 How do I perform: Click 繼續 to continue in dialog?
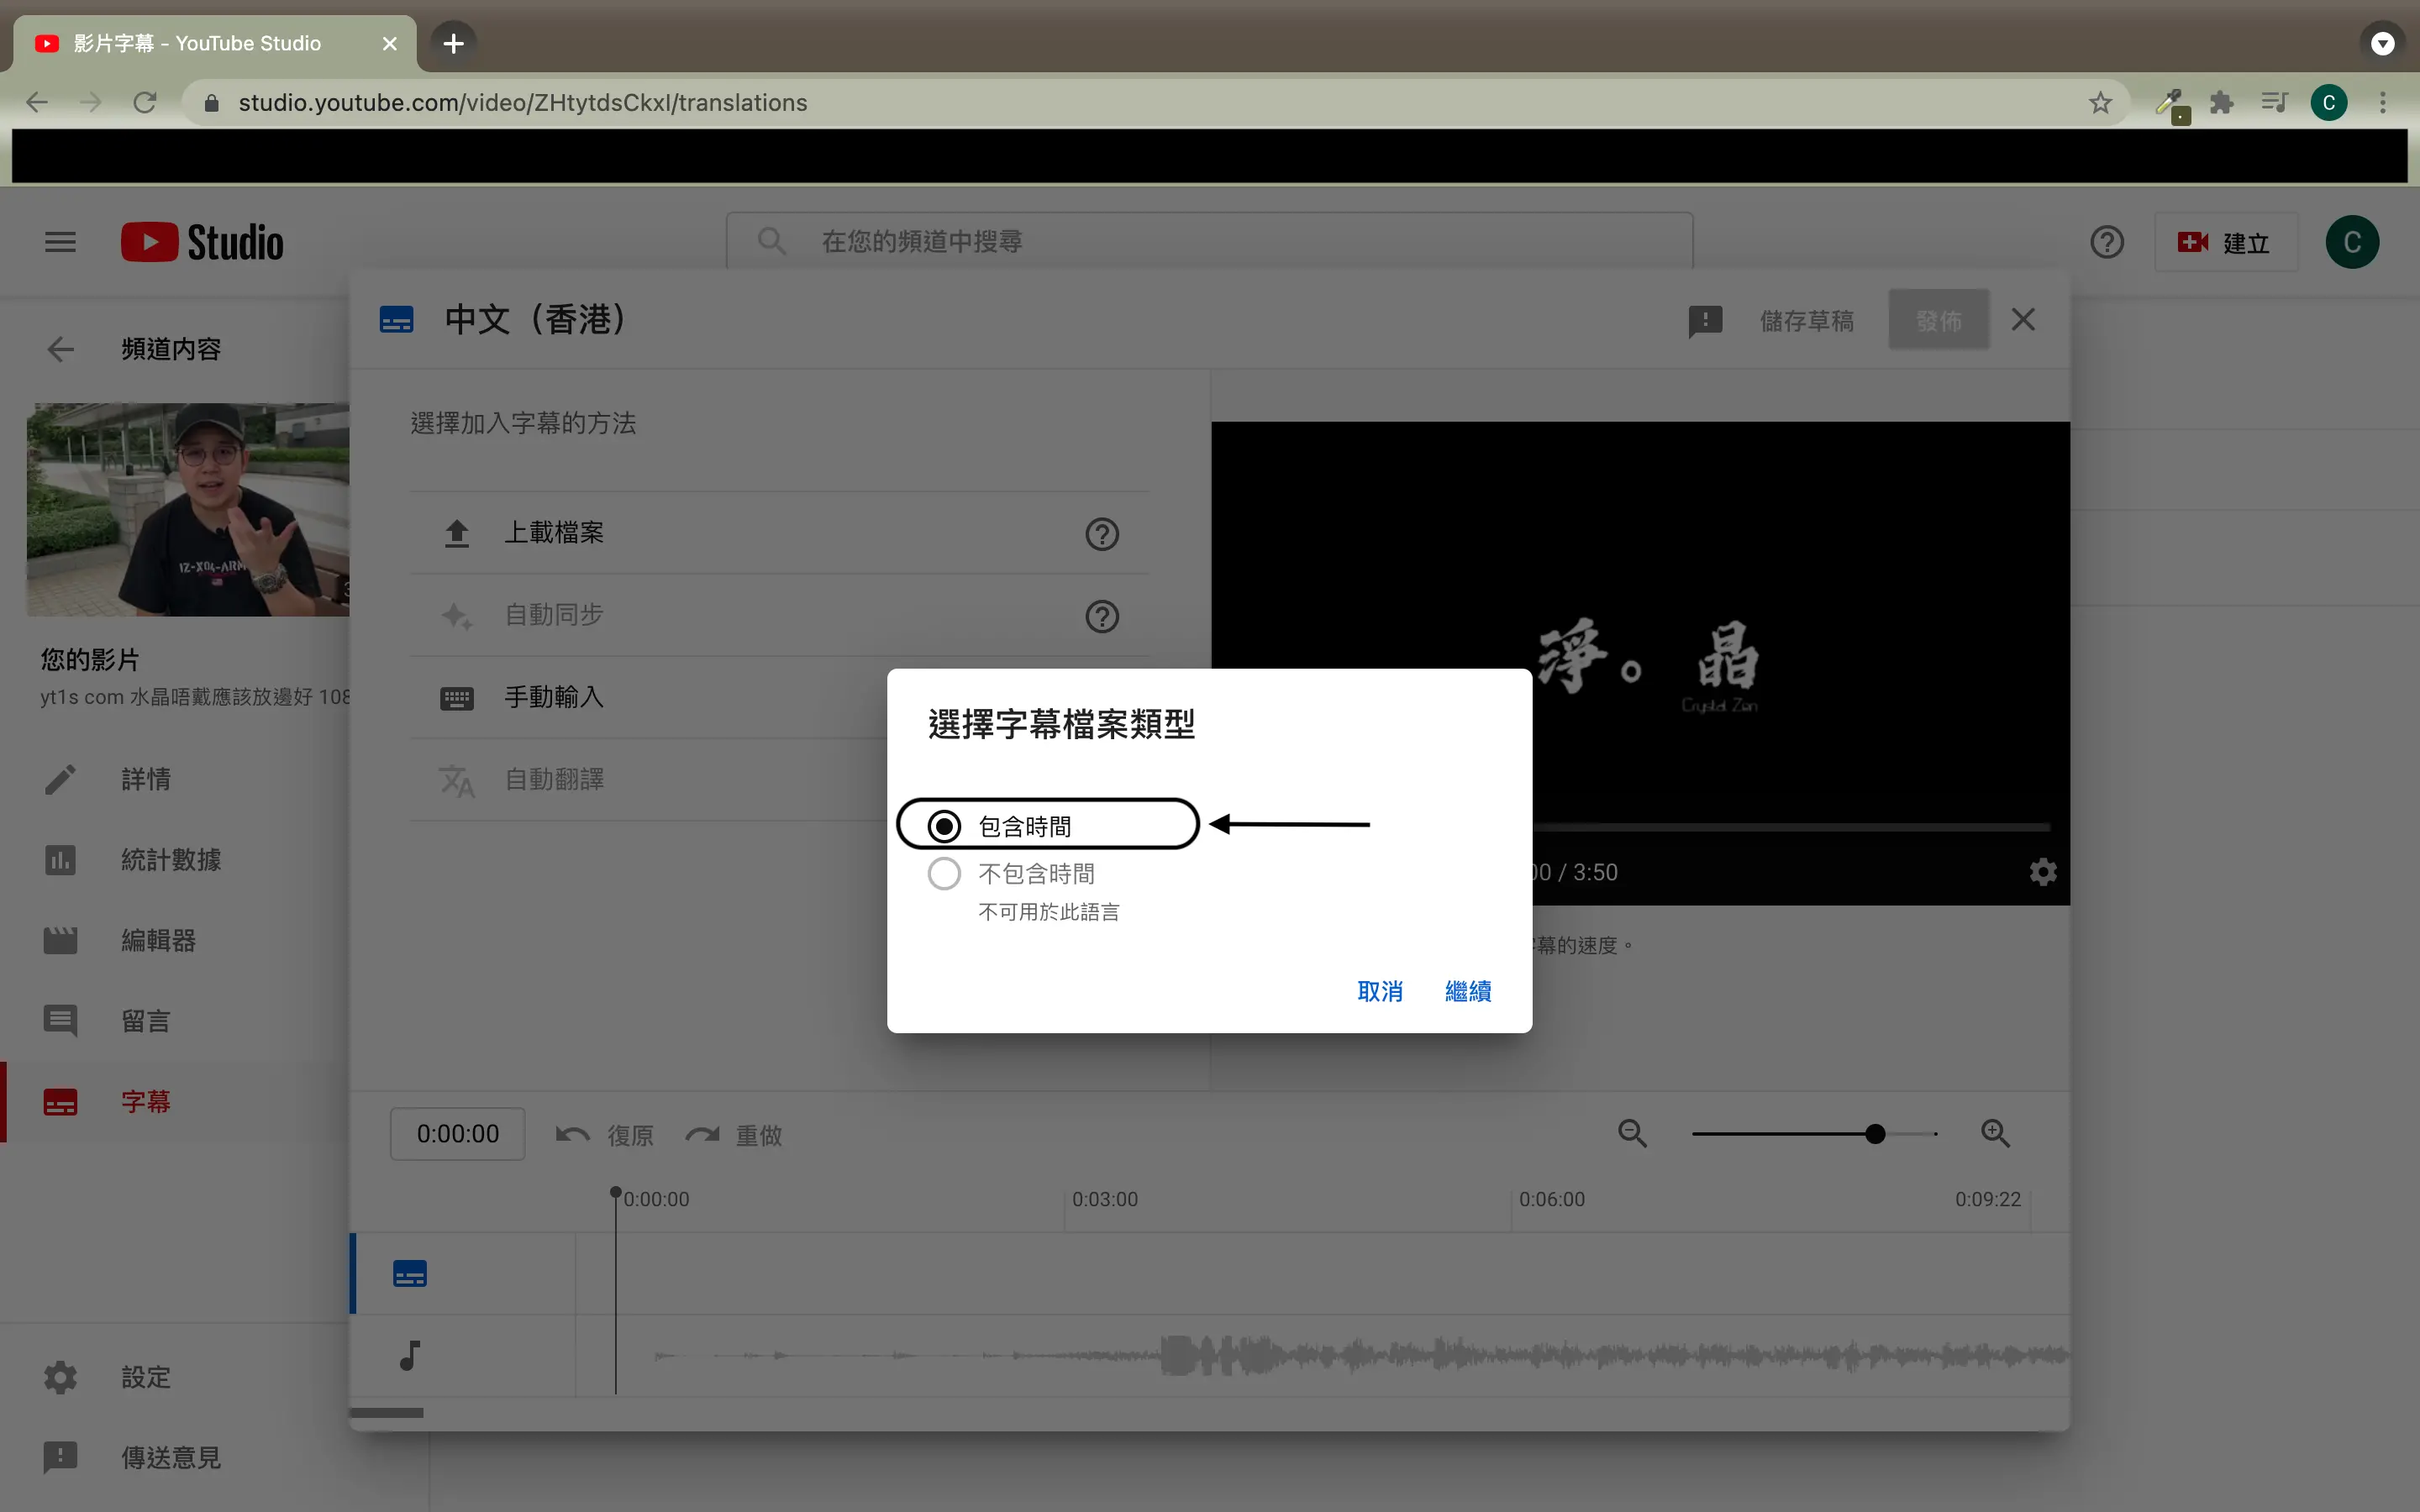click(1467, 991)
